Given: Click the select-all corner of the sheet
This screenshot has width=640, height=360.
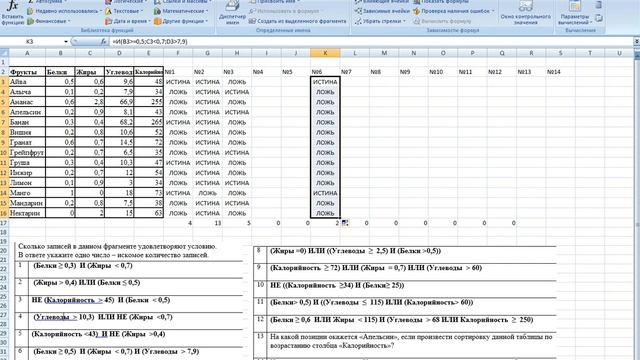Looking at the screenshot, I should click(x=4, y=53).
